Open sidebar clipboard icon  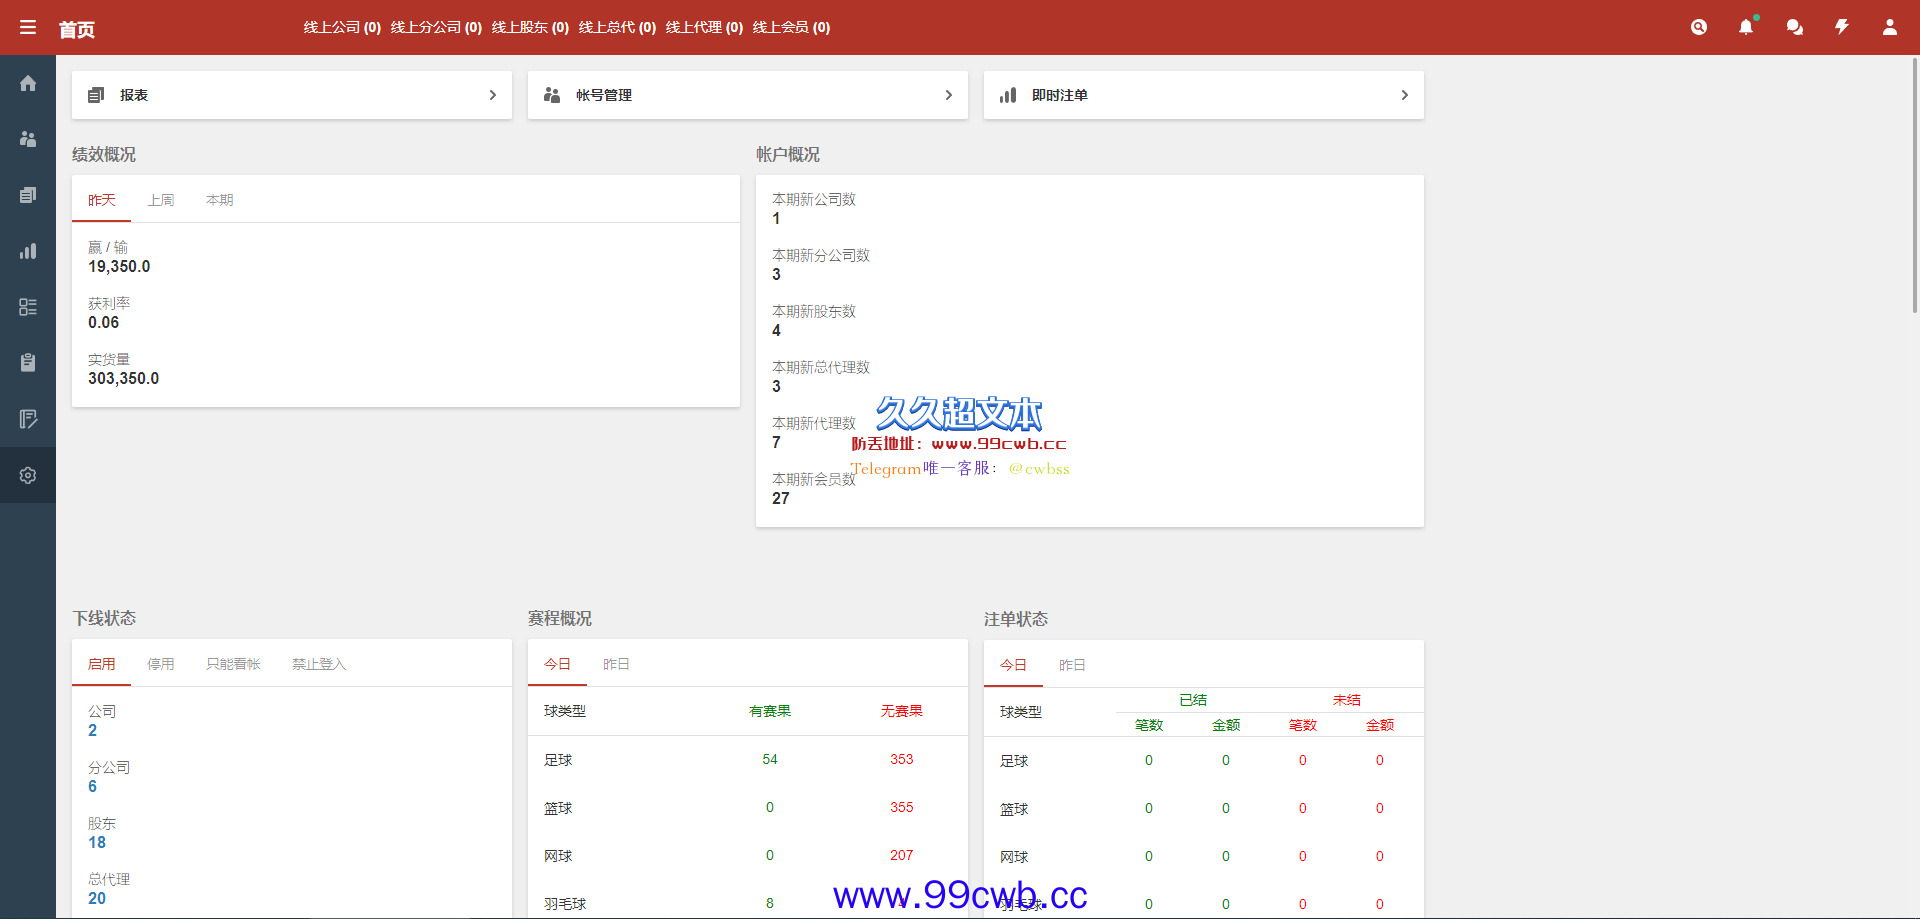coord(28,363)
